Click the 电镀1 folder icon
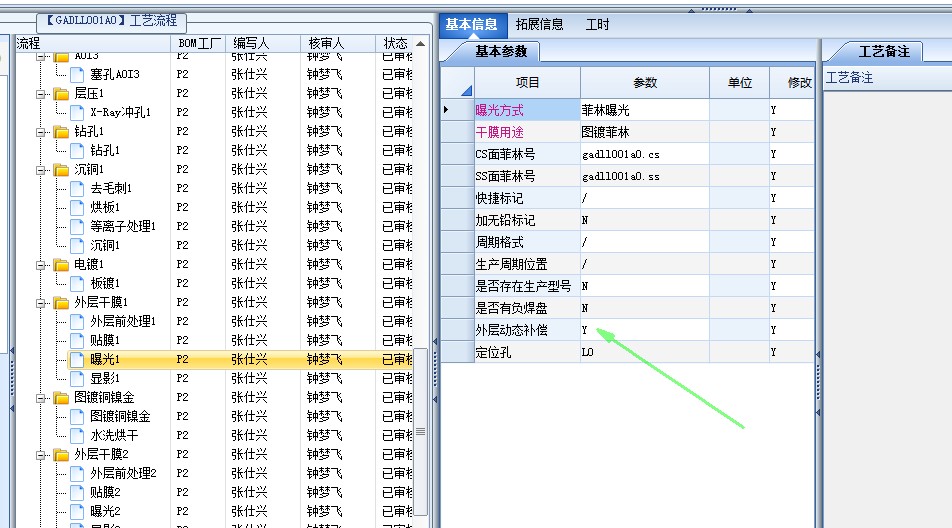952x528 pixels. coord(61,265)
